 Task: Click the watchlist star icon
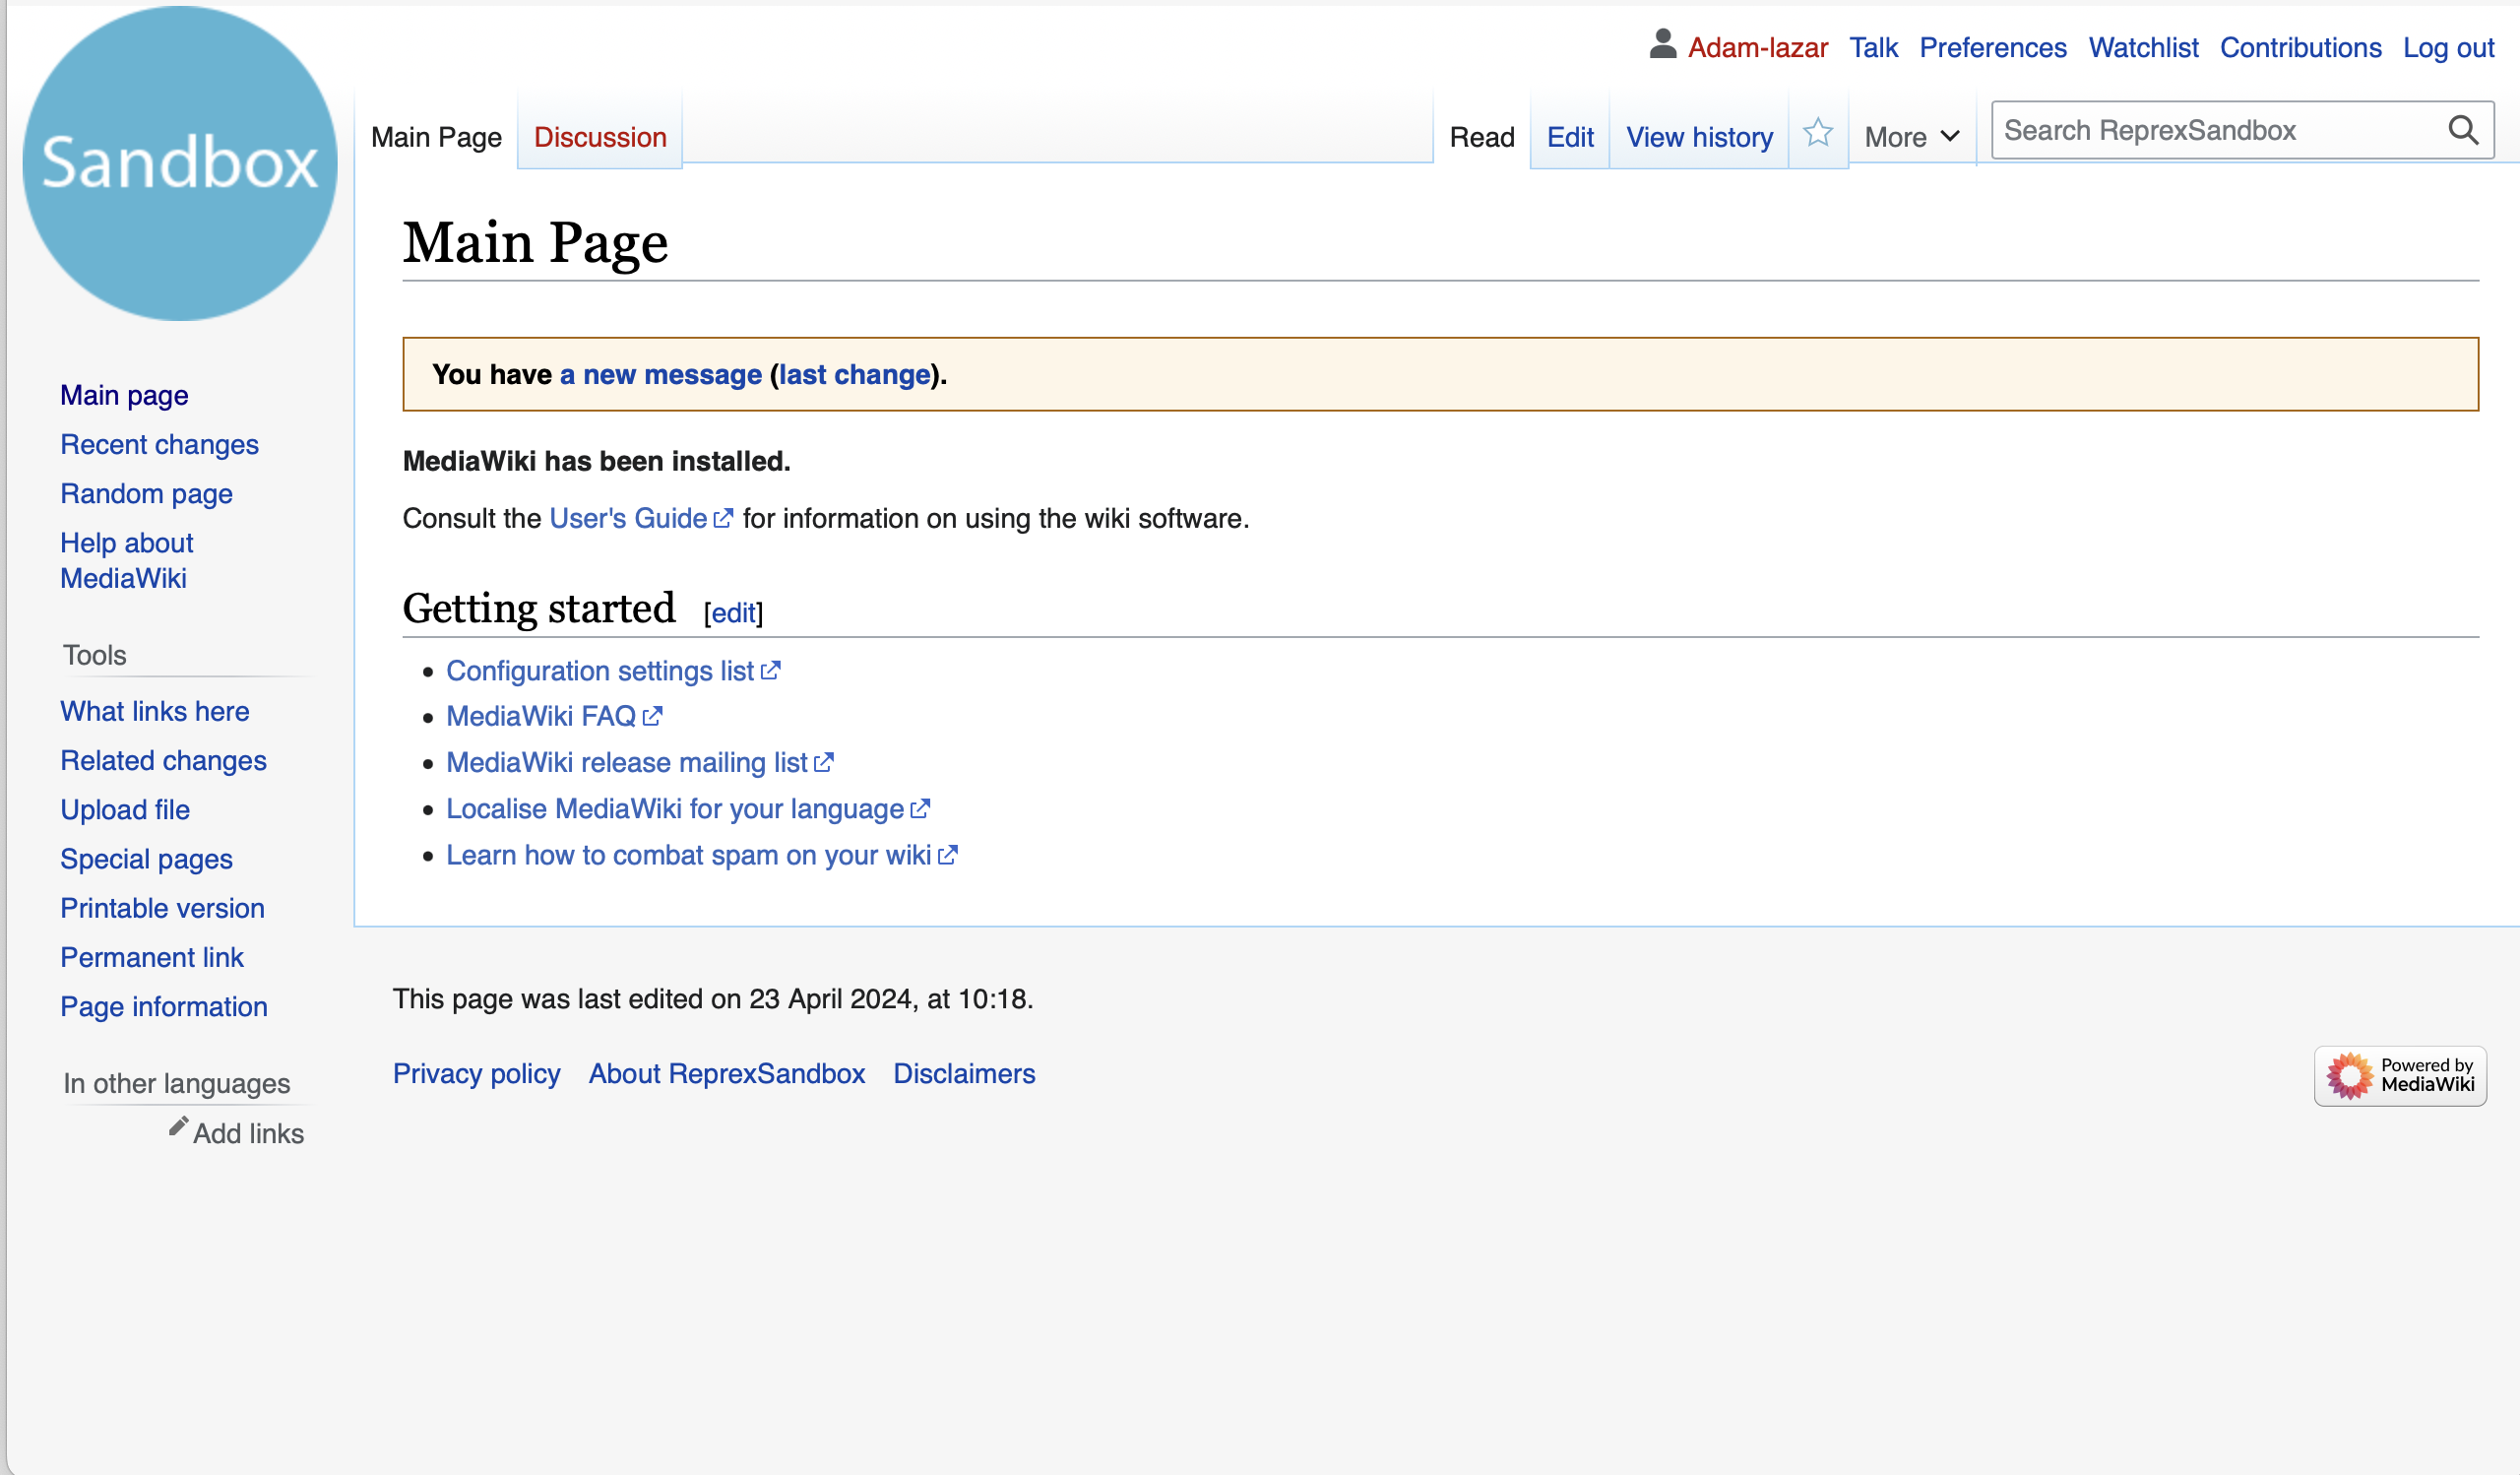(1817, 133)
